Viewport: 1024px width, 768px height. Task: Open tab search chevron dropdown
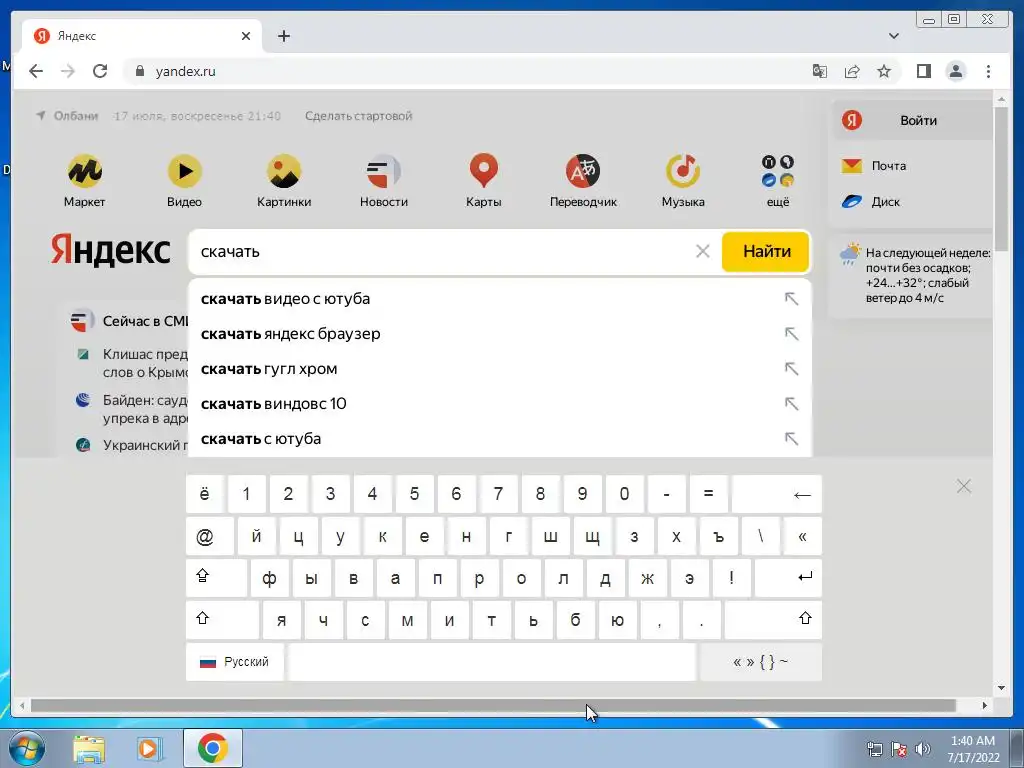click(894, 36)
